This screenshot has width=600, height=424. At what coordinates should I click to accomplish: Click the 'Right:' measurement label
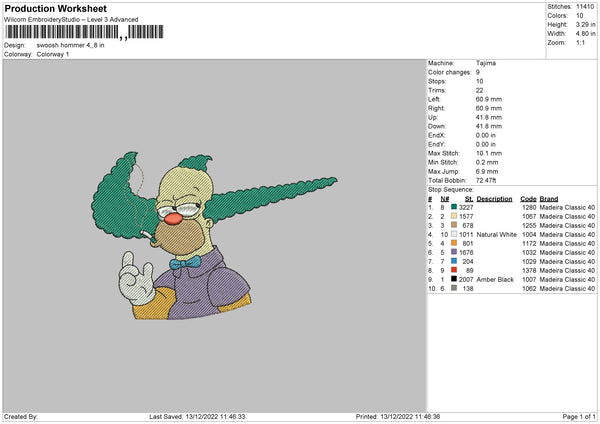tap(436, 108)
